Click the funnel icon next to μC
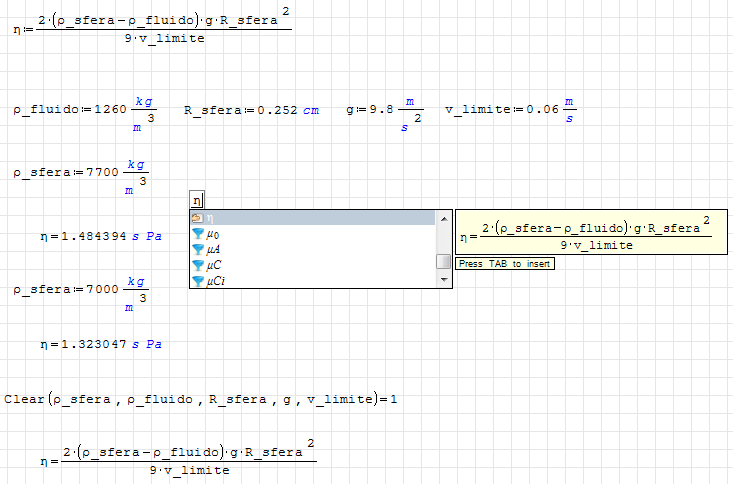 [197, 266]
